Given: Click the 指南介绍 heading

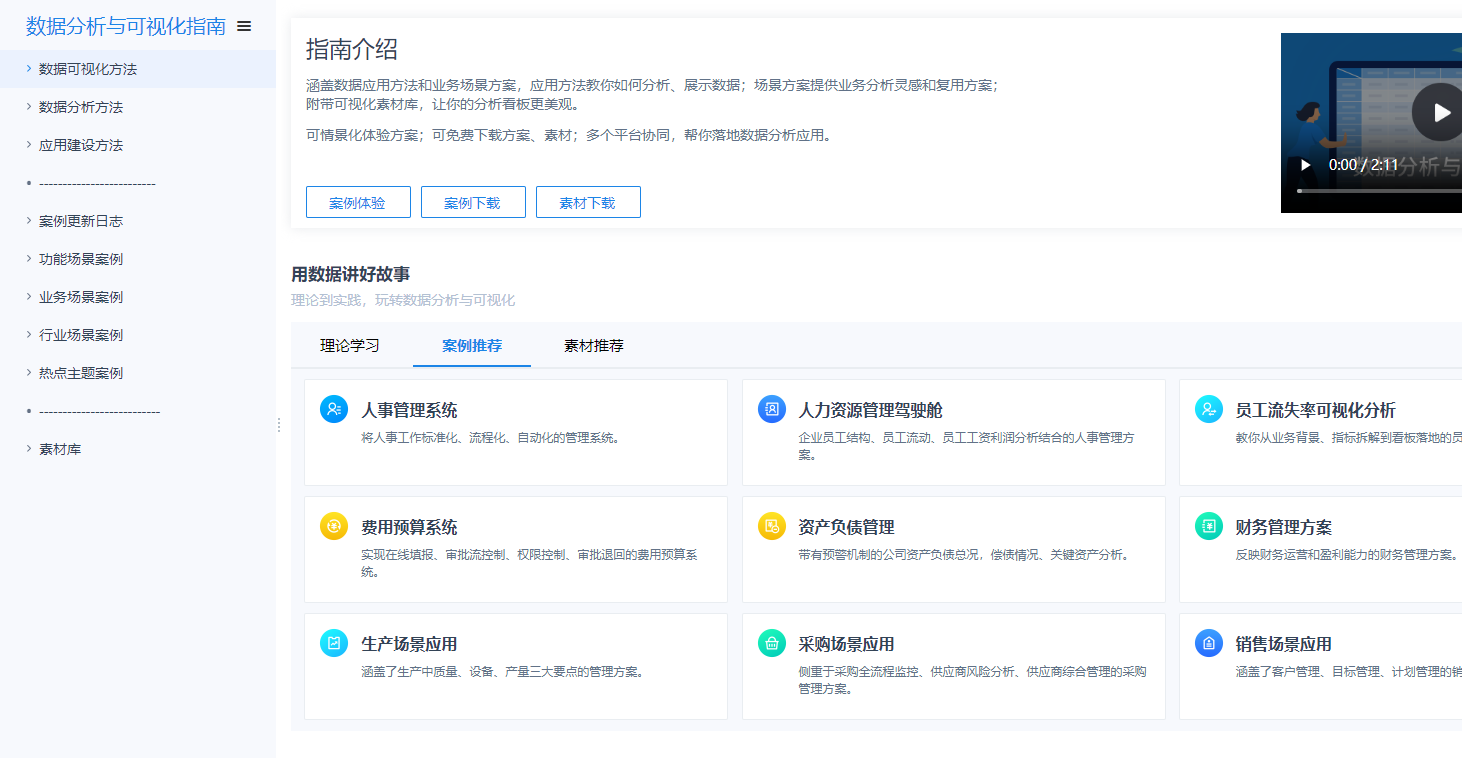Looking at the screenshot, I should tap(352, 49).
